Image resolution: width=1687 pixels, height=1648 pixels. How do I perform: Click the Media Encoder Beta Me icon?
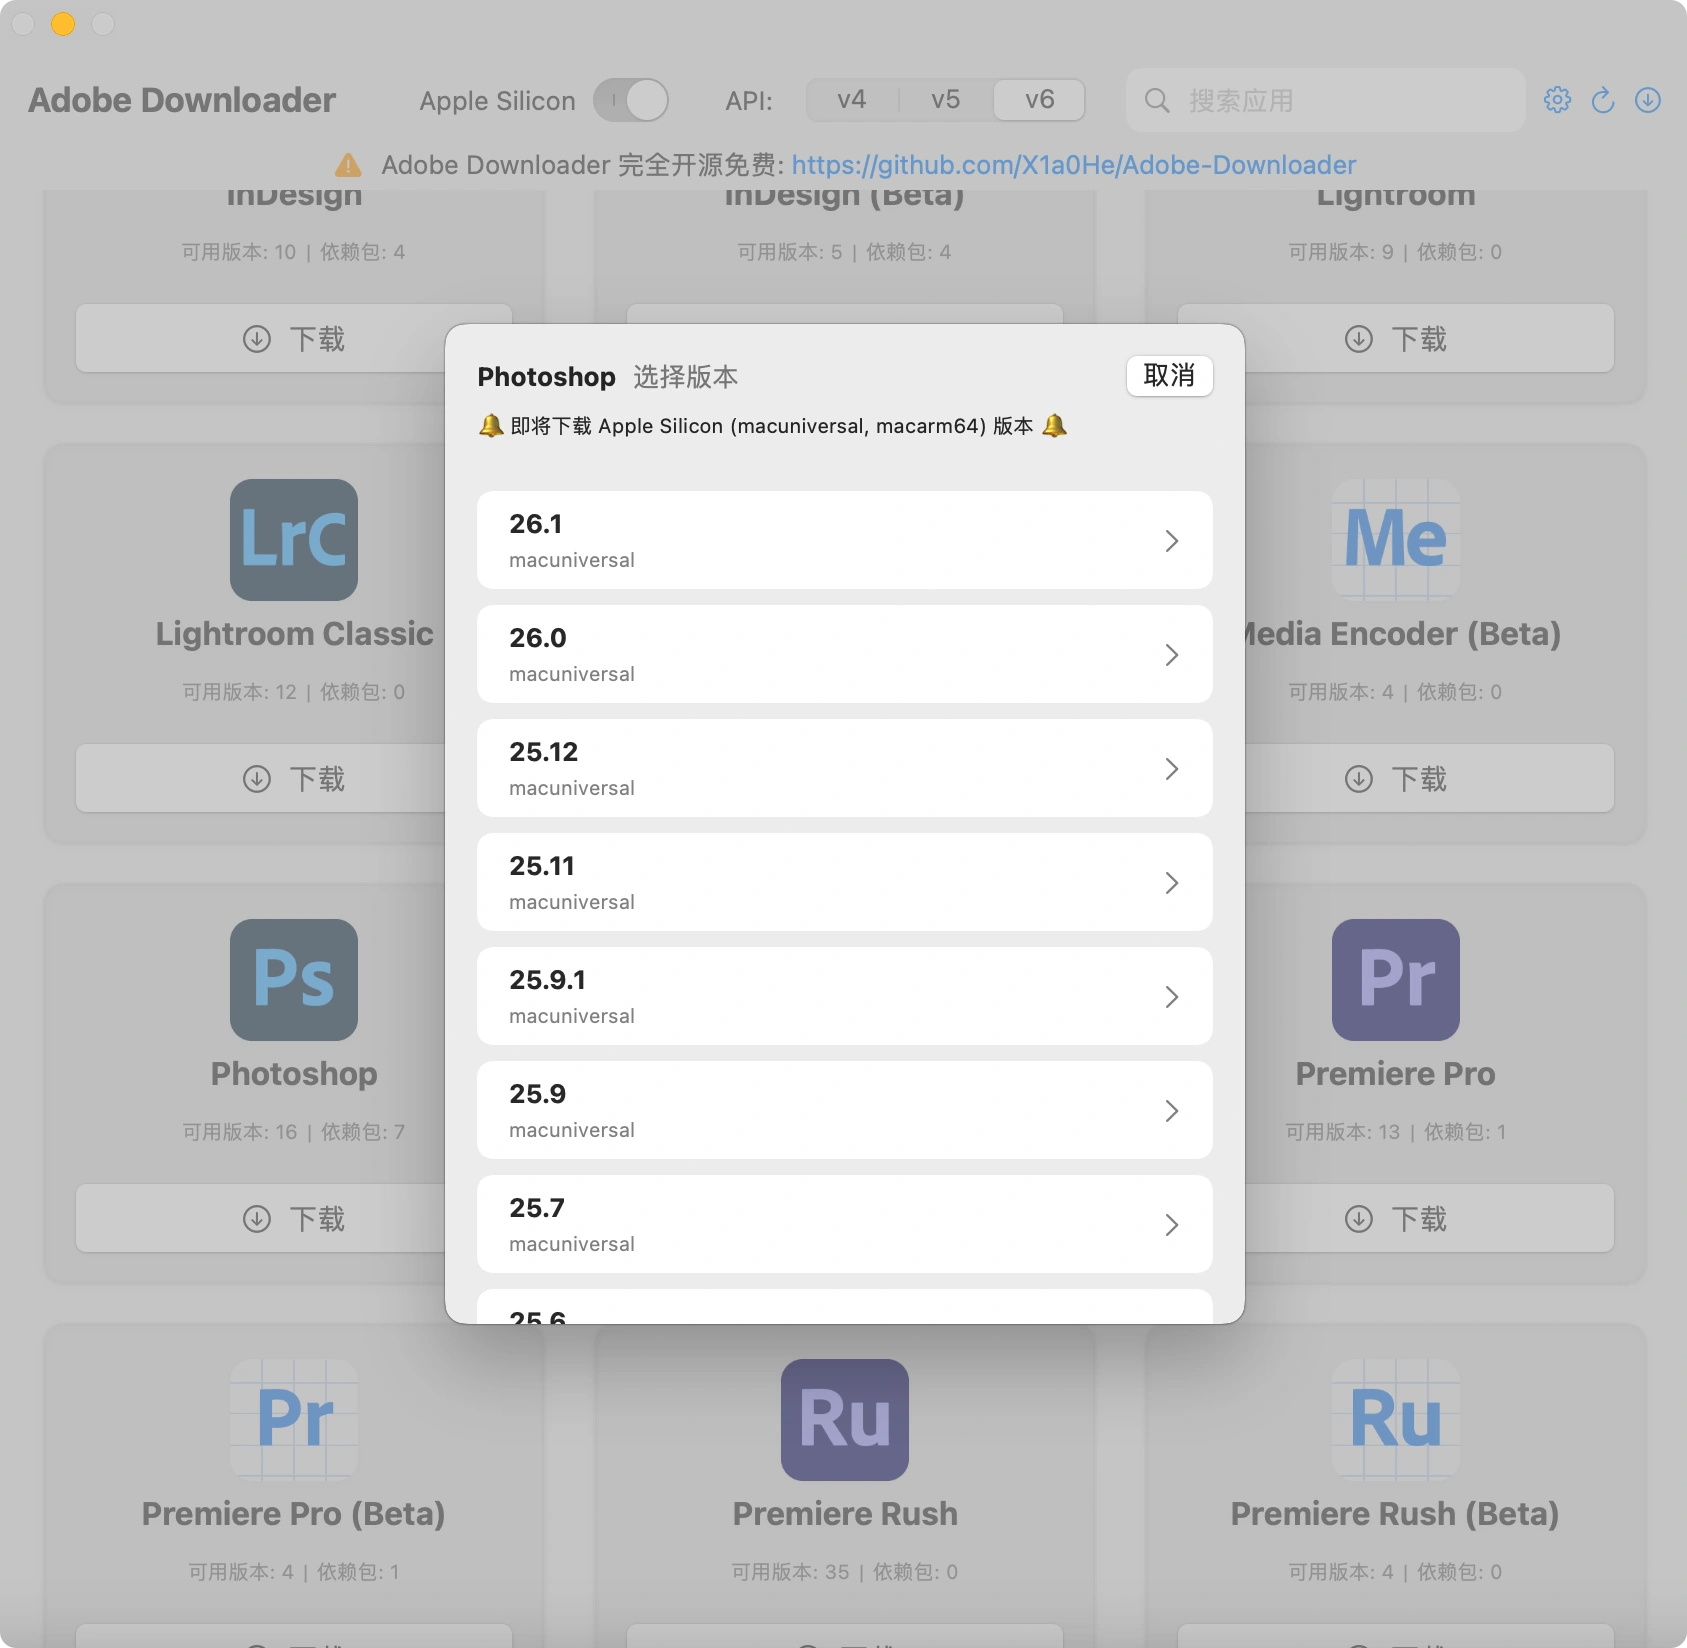1396,540
